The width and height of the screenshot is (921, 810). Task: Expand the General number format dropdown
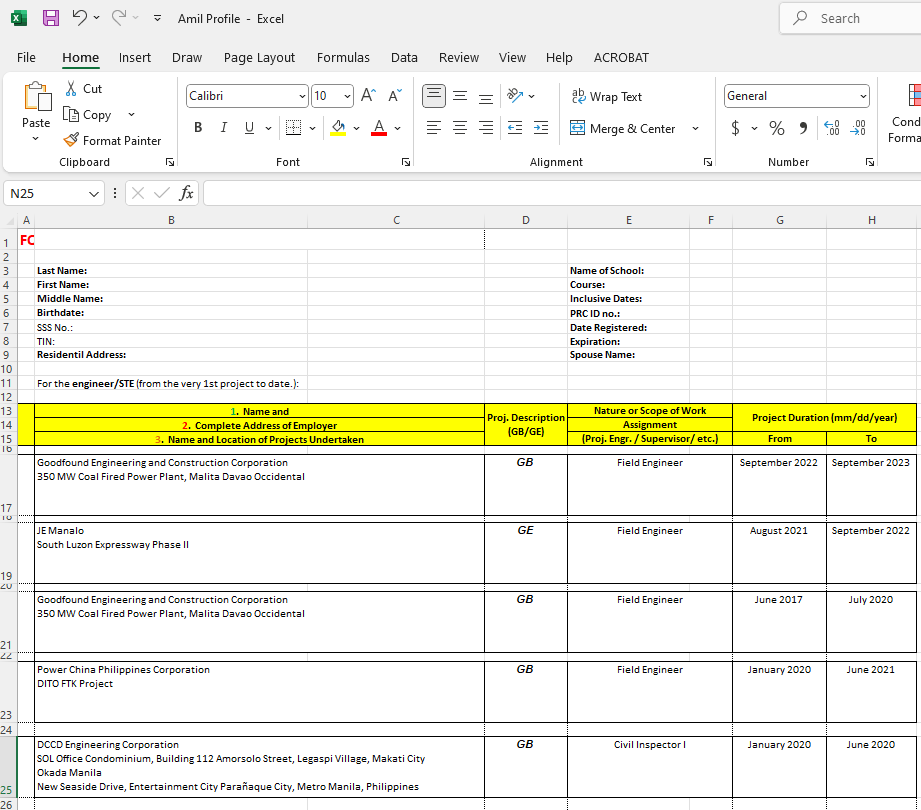point(863,97)
